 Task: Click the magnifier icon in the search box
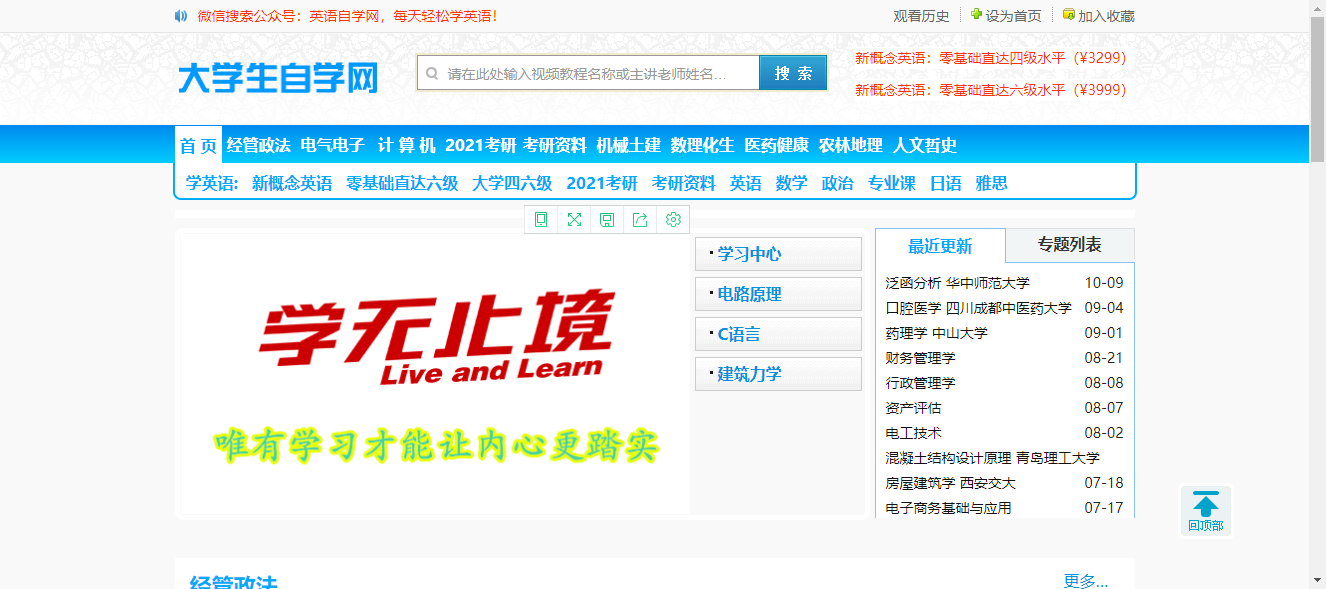pyautogui.click(x=431, y=72)
